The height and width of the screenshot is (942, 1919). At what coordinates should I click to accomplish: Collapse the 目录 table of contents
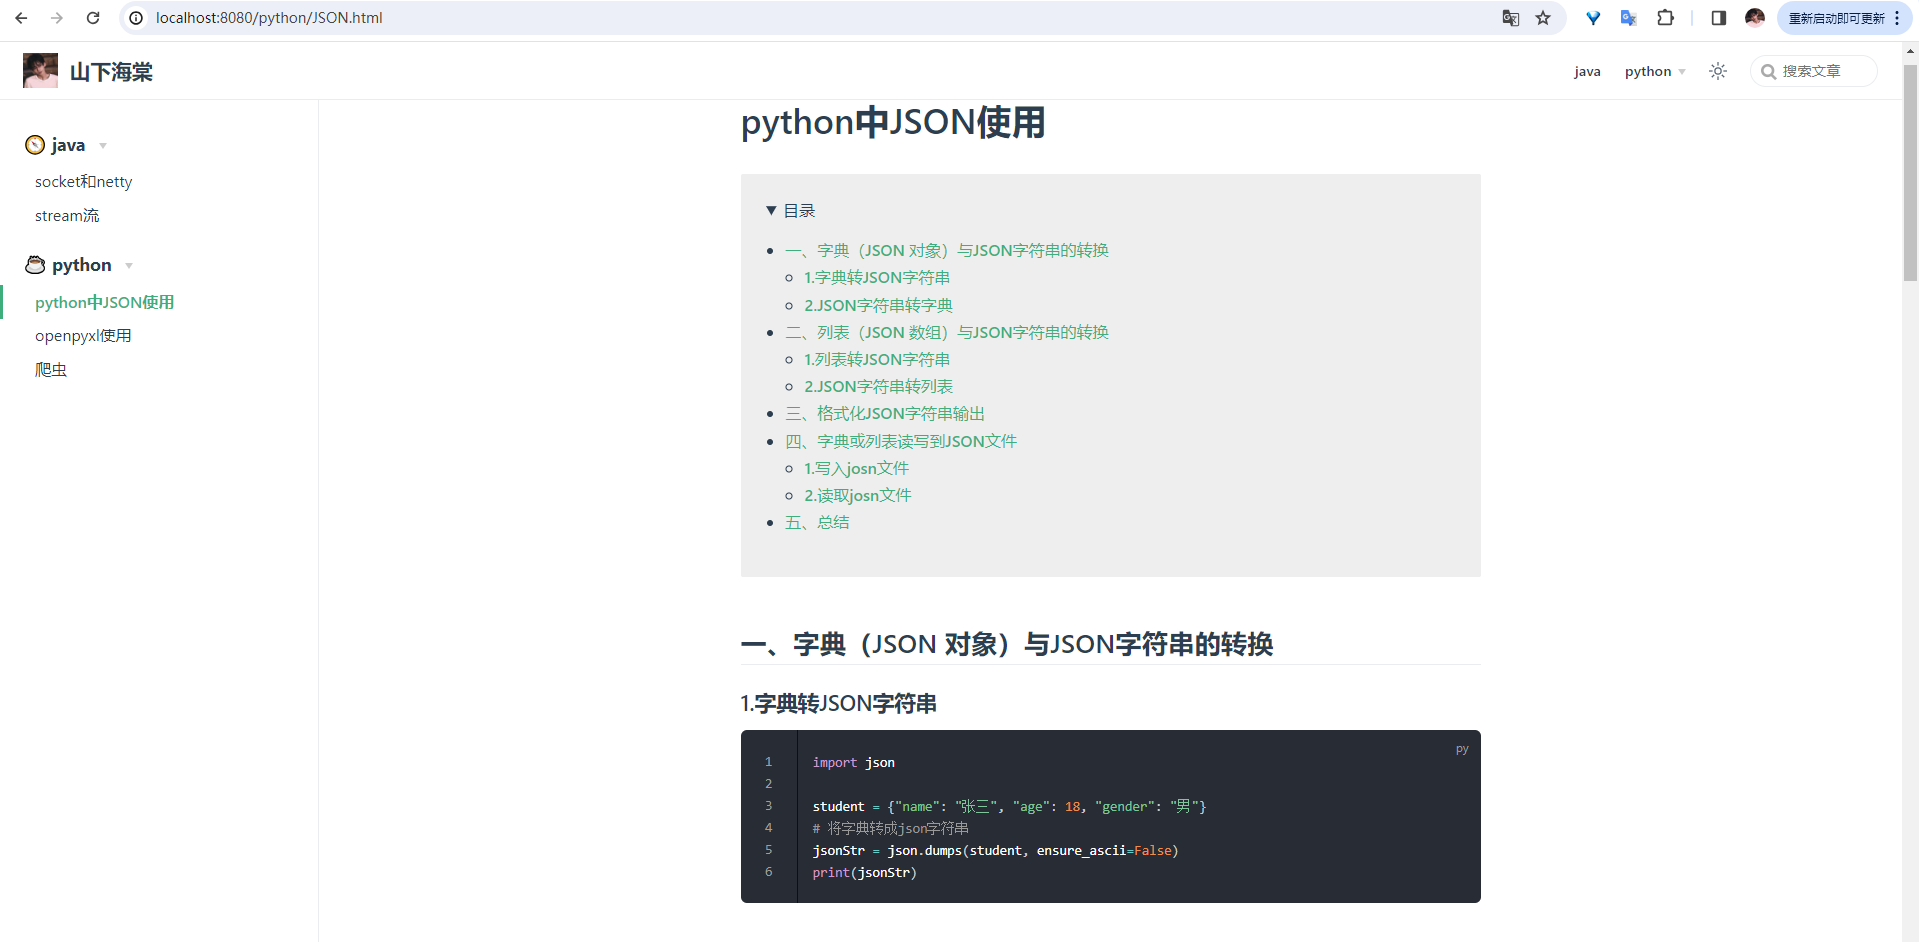[x=790, y=211]
